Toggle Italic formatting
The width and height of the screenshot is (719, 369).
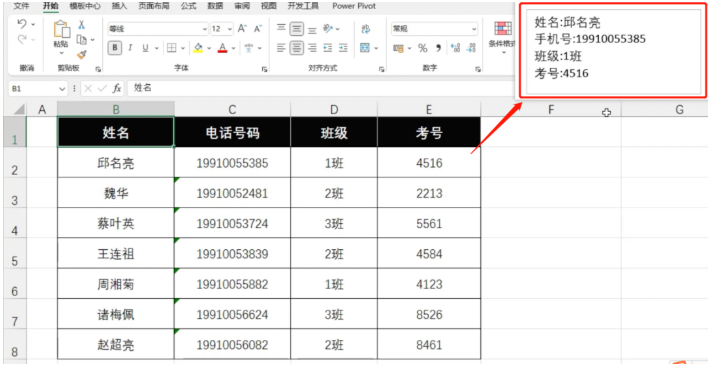point(130,48)
